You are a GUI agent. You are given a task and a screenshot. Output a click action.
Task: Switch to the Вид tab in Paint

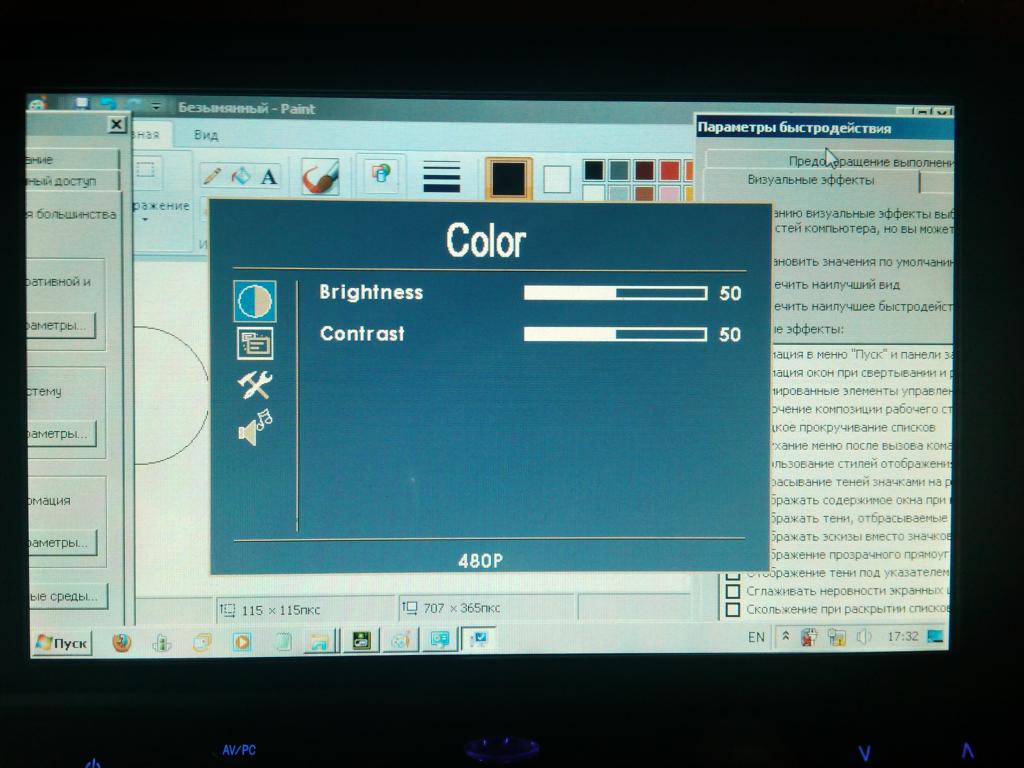pos(206,135)
